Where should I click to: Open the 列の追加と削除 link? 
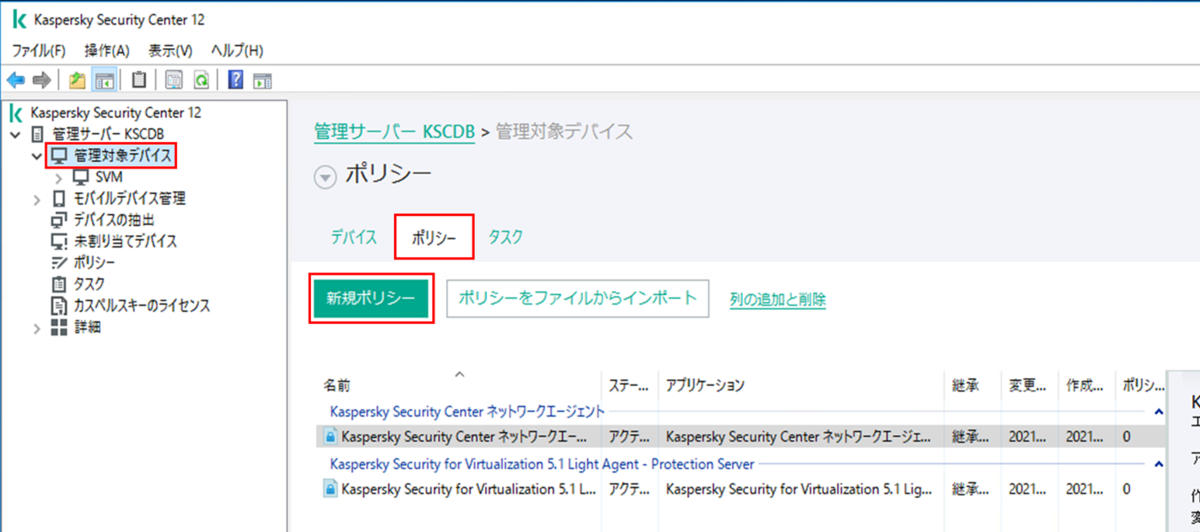[x=778, y=299]
